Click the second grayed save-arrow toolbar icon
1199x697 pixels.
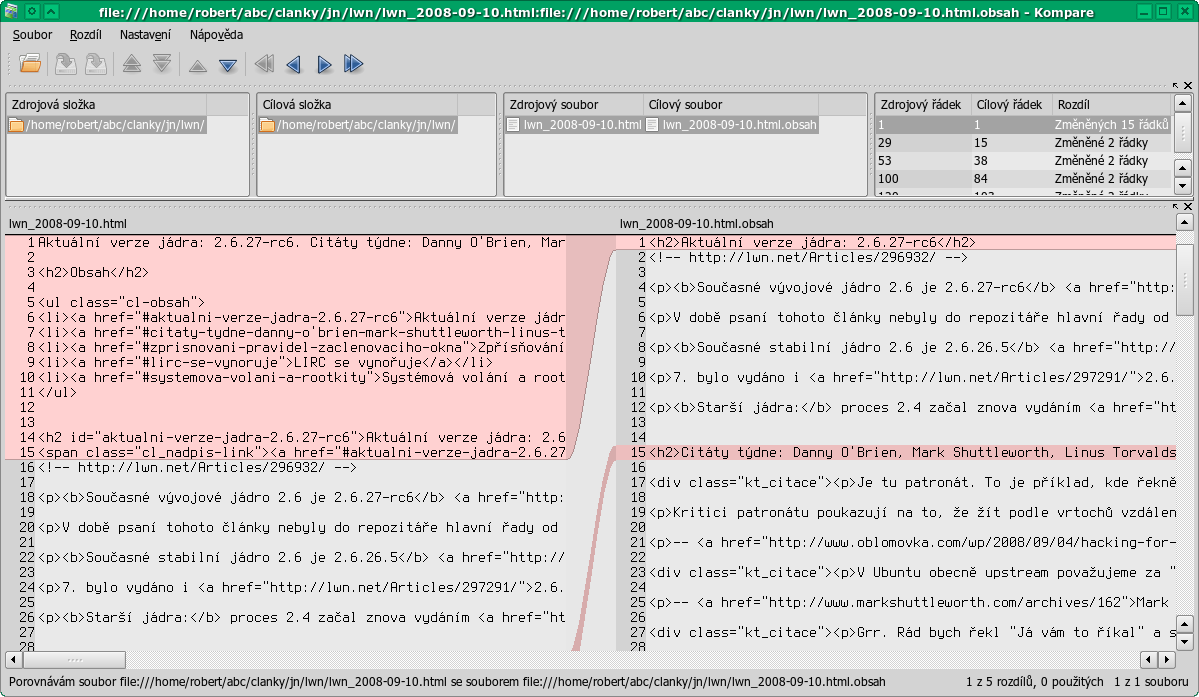(x=96, y=64)
